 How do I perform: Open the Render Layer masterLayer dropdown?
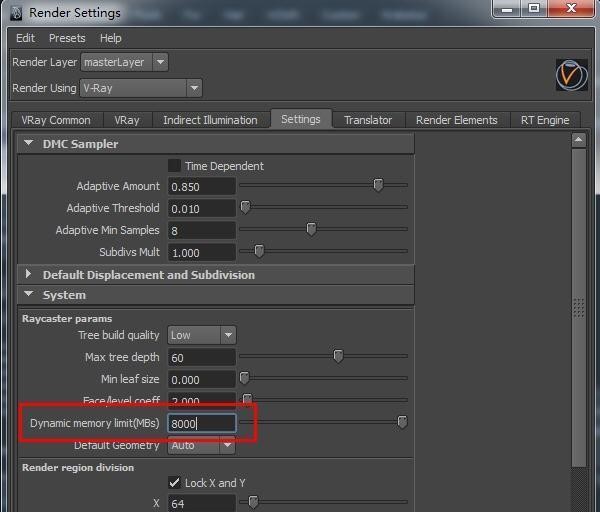(x=124, y=62)
